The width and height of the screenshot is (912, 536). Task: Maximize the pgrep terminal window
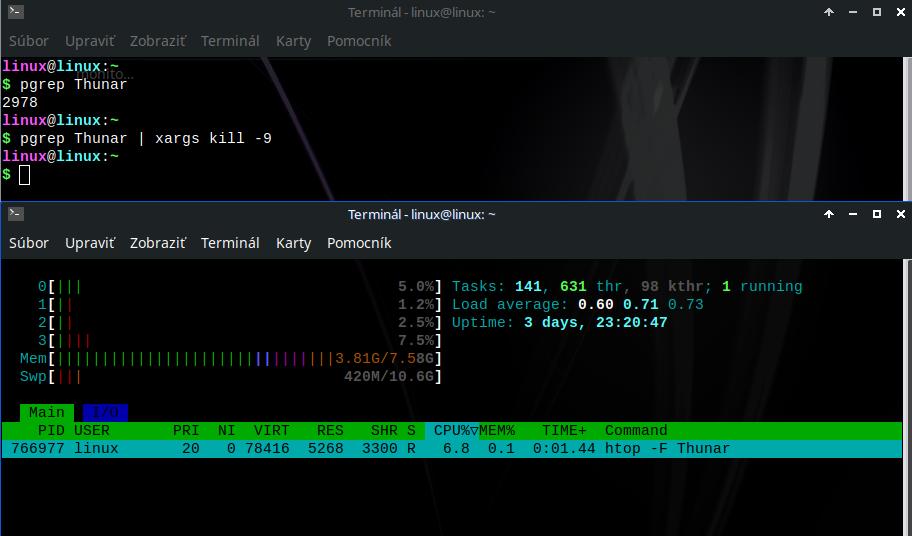[x=877, y=13]
